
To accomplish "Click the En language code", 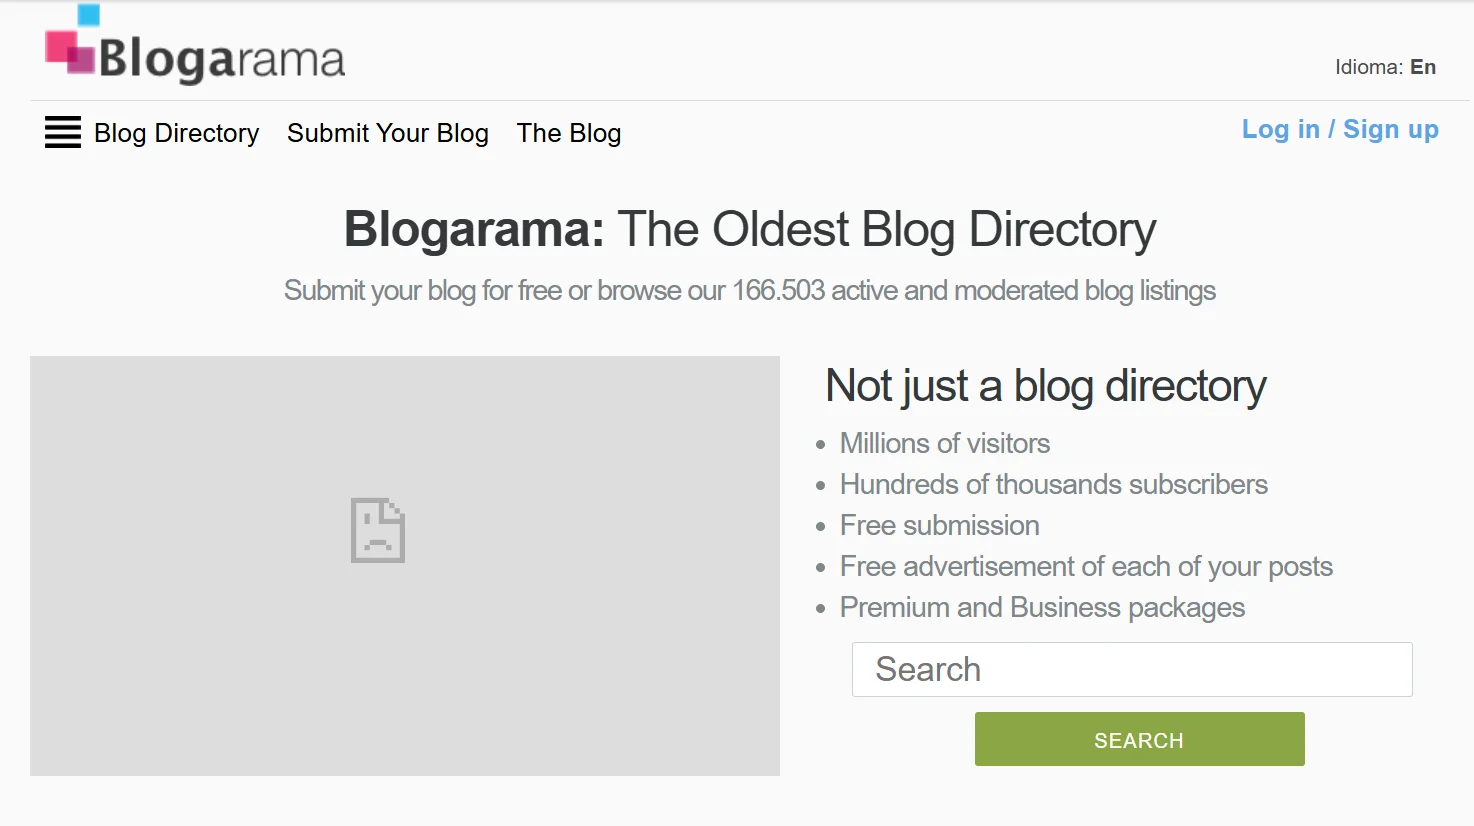I will click(1423, 67).
